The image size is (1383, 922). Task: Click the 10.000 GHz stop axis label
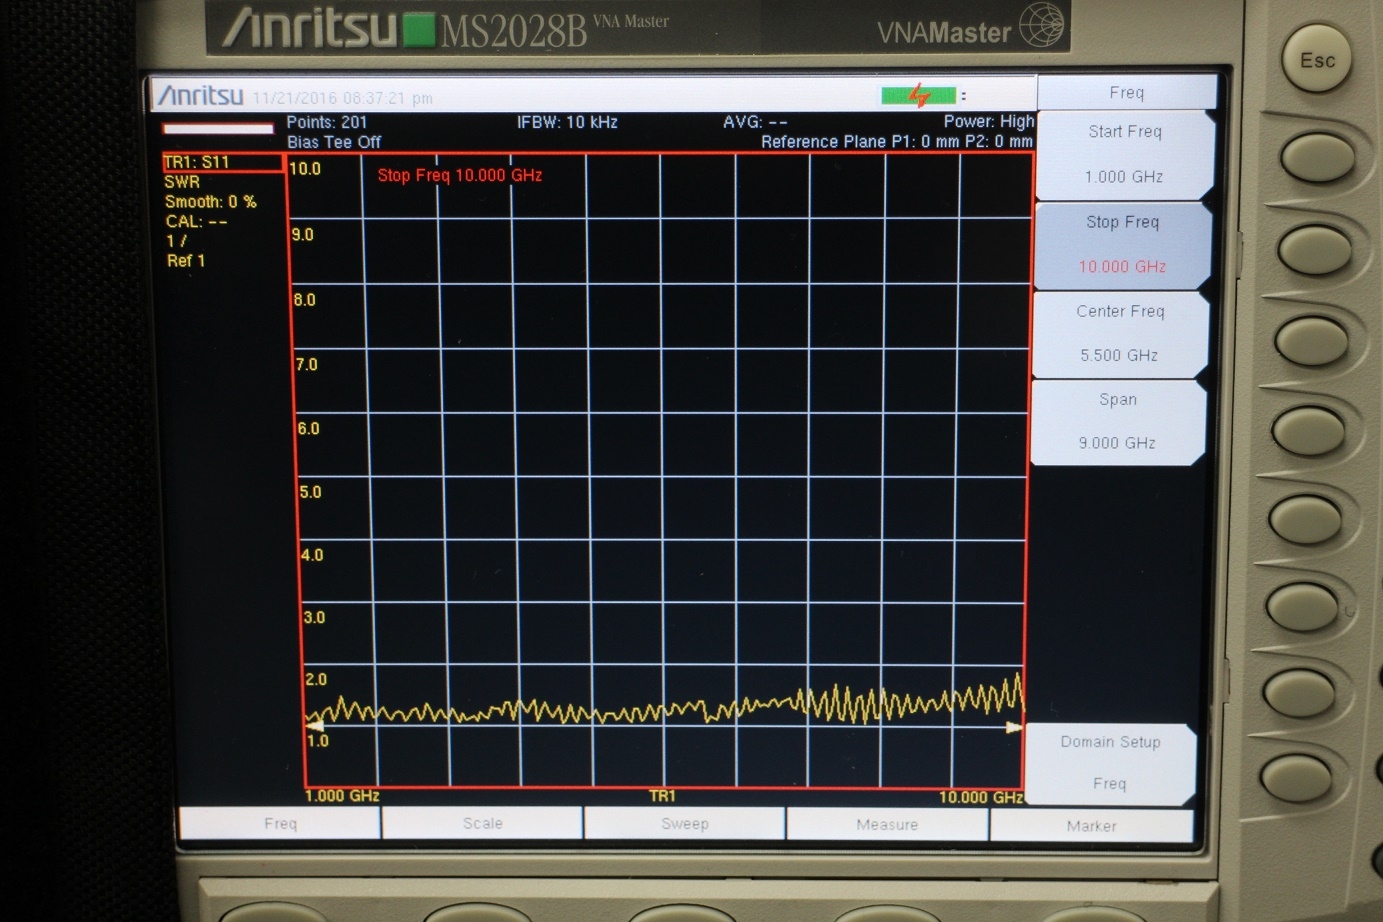click(x=981, y=797)
